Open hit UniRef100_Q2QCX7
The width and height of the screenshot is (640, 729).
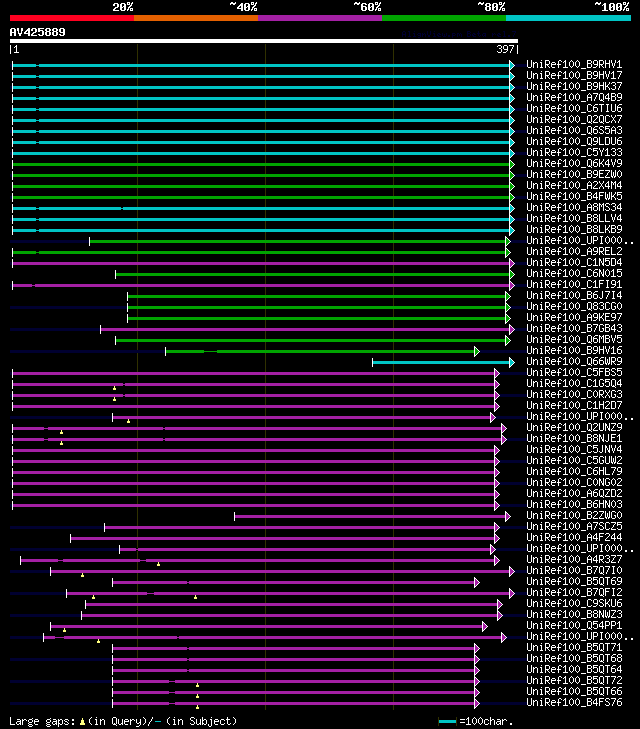point(574,119)
